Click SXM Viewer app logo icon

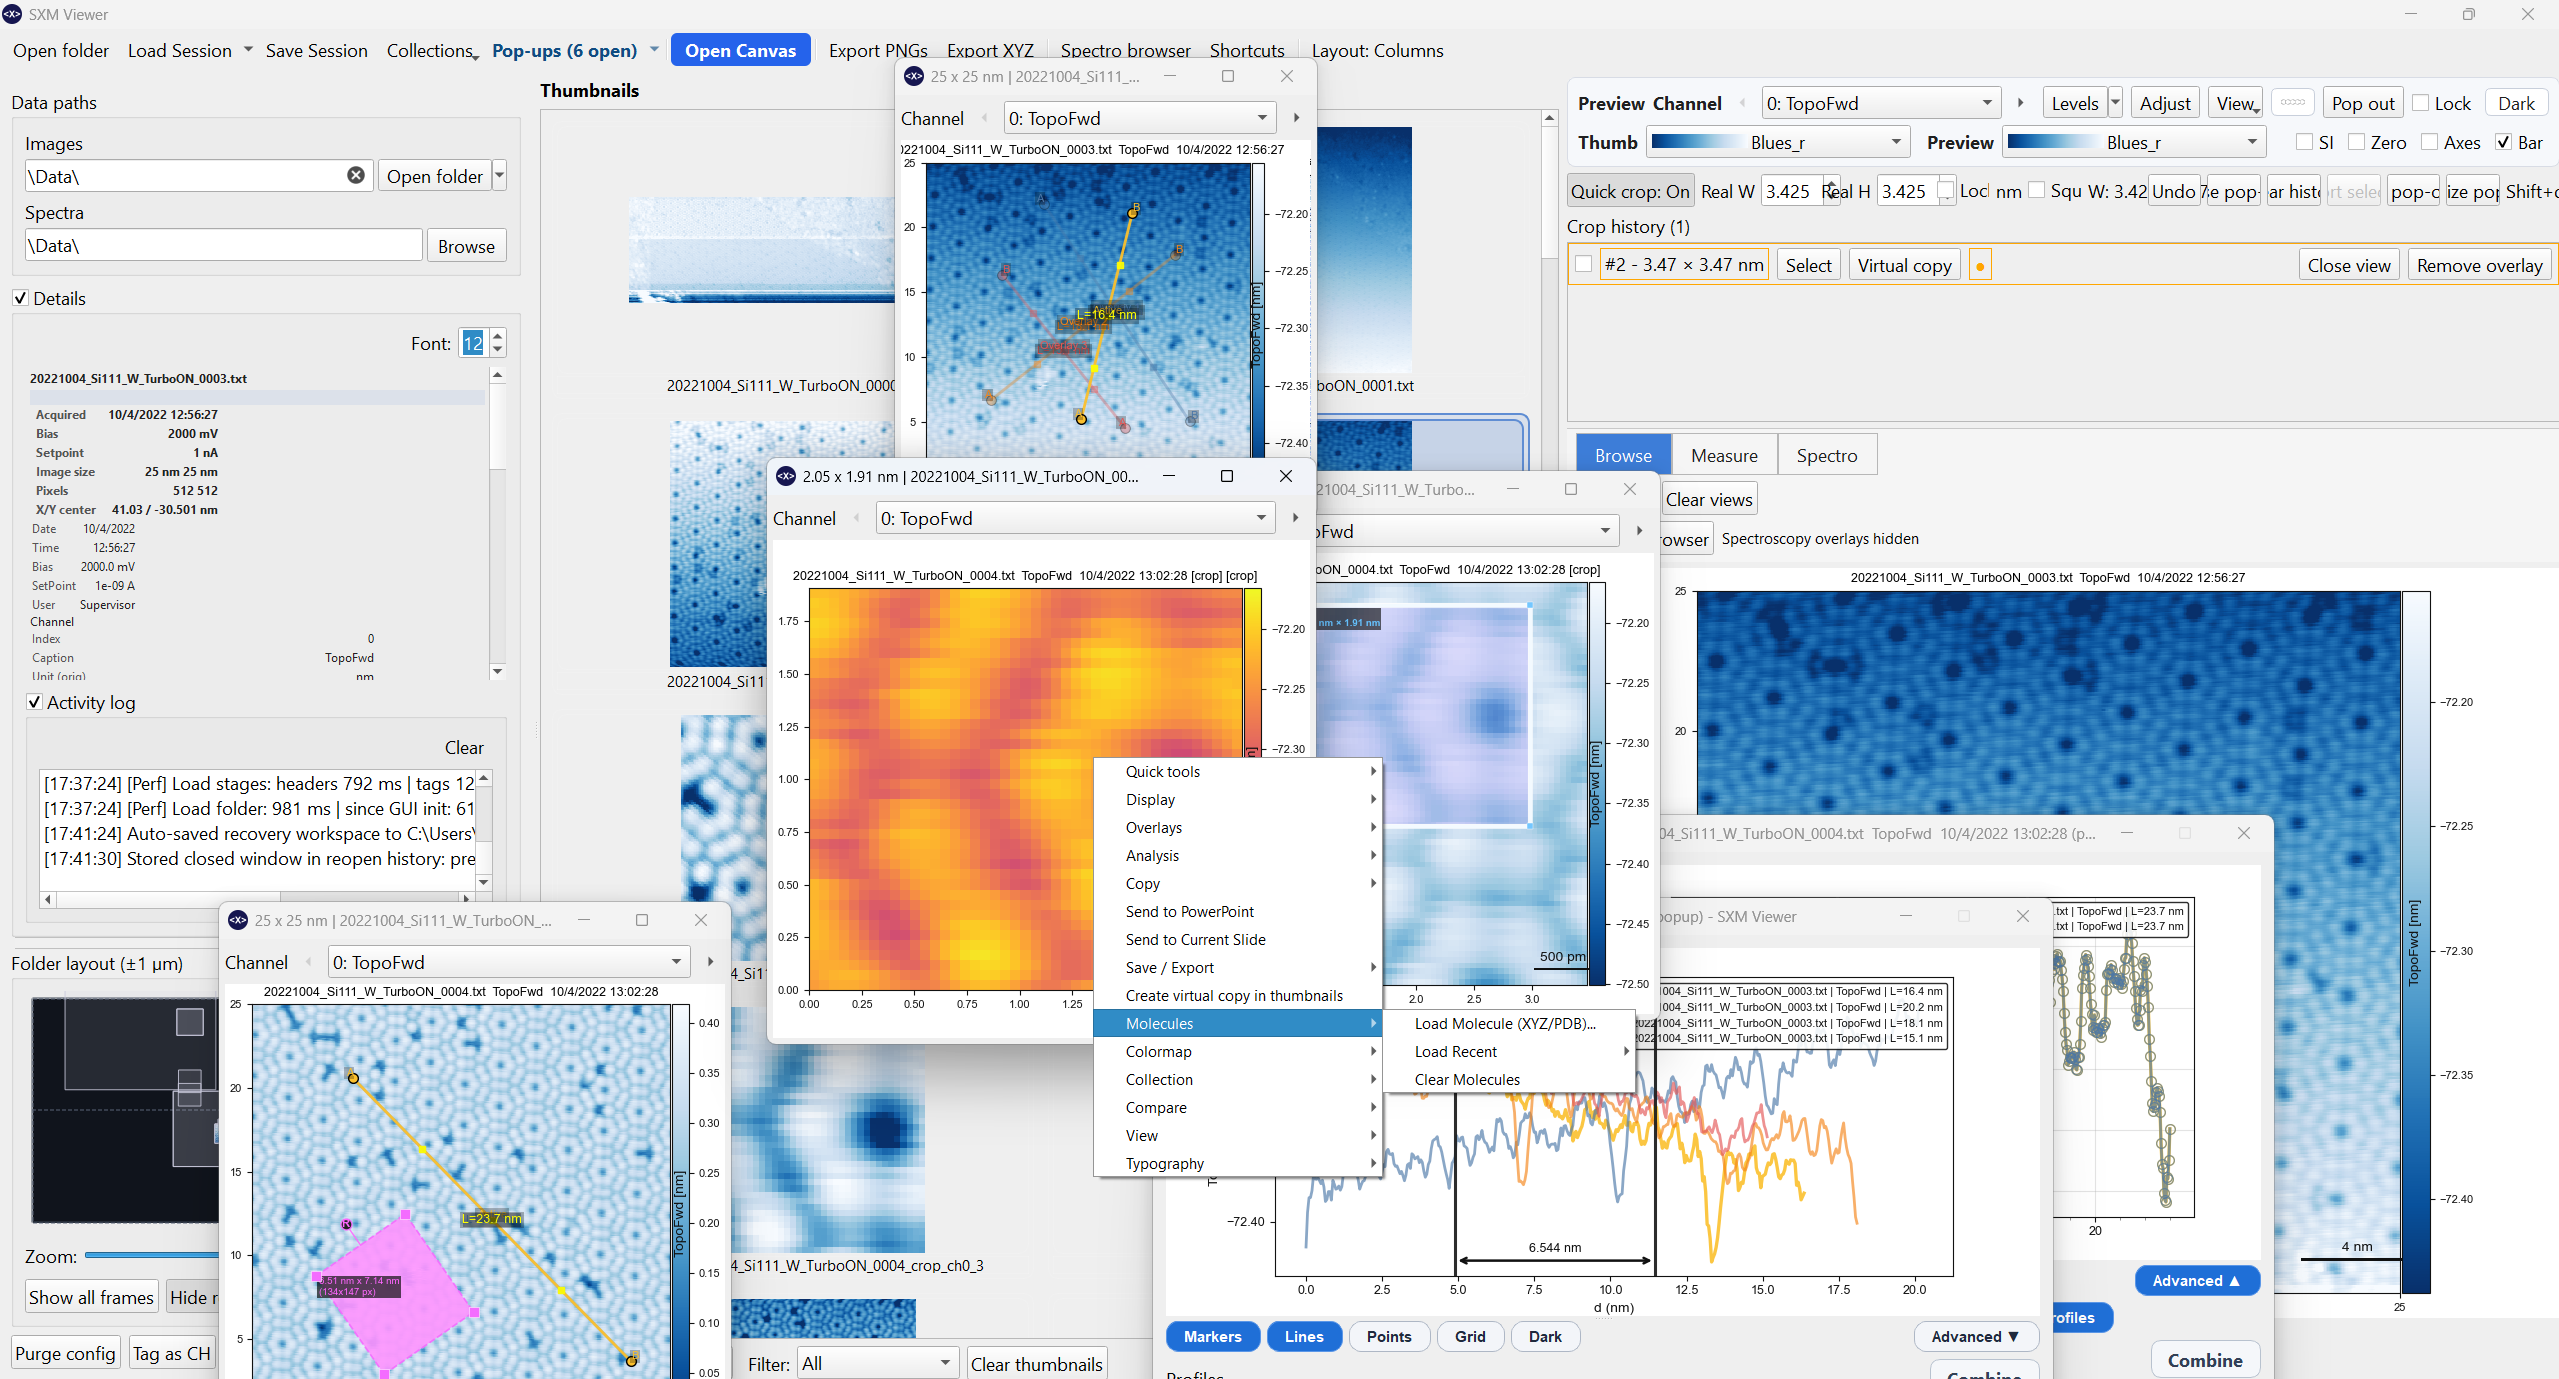[12, 14]
